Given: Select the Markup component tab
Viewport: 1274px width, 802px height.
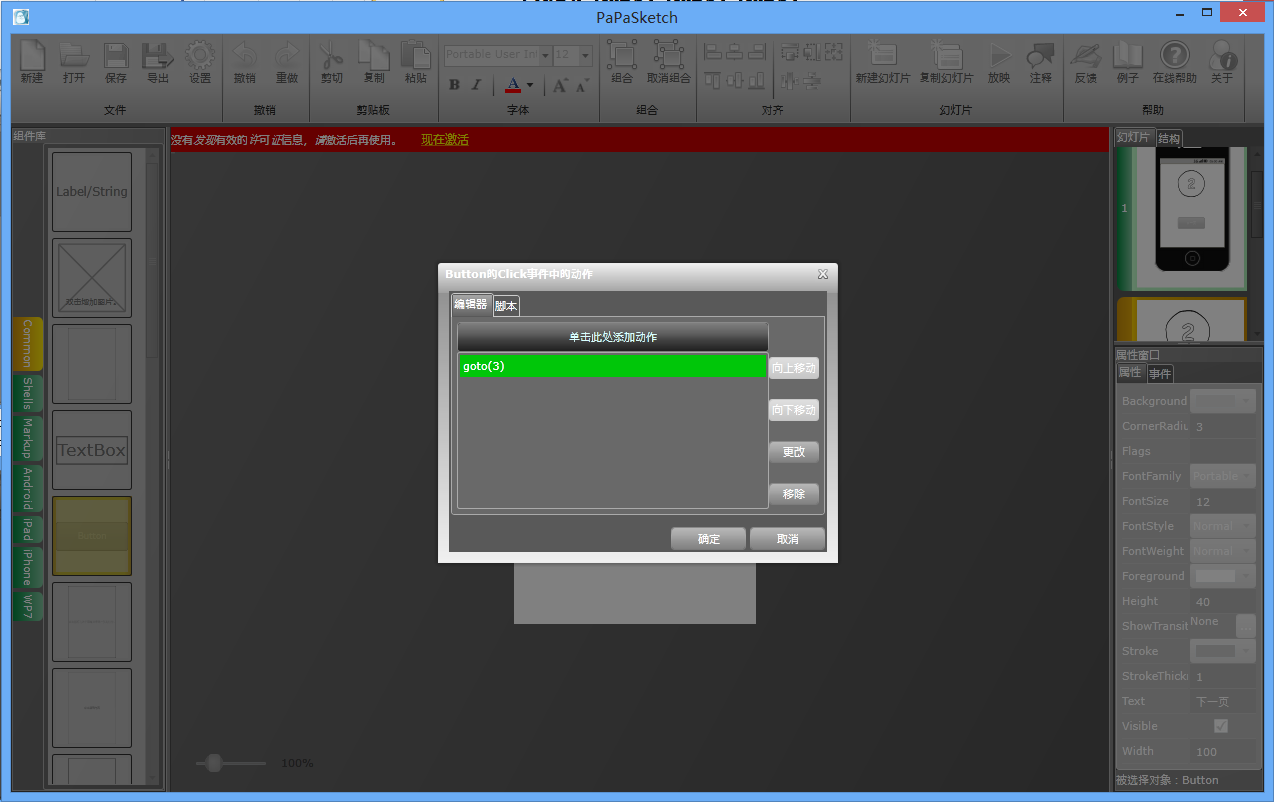Looking at the screenshot, I should point(28,440).
